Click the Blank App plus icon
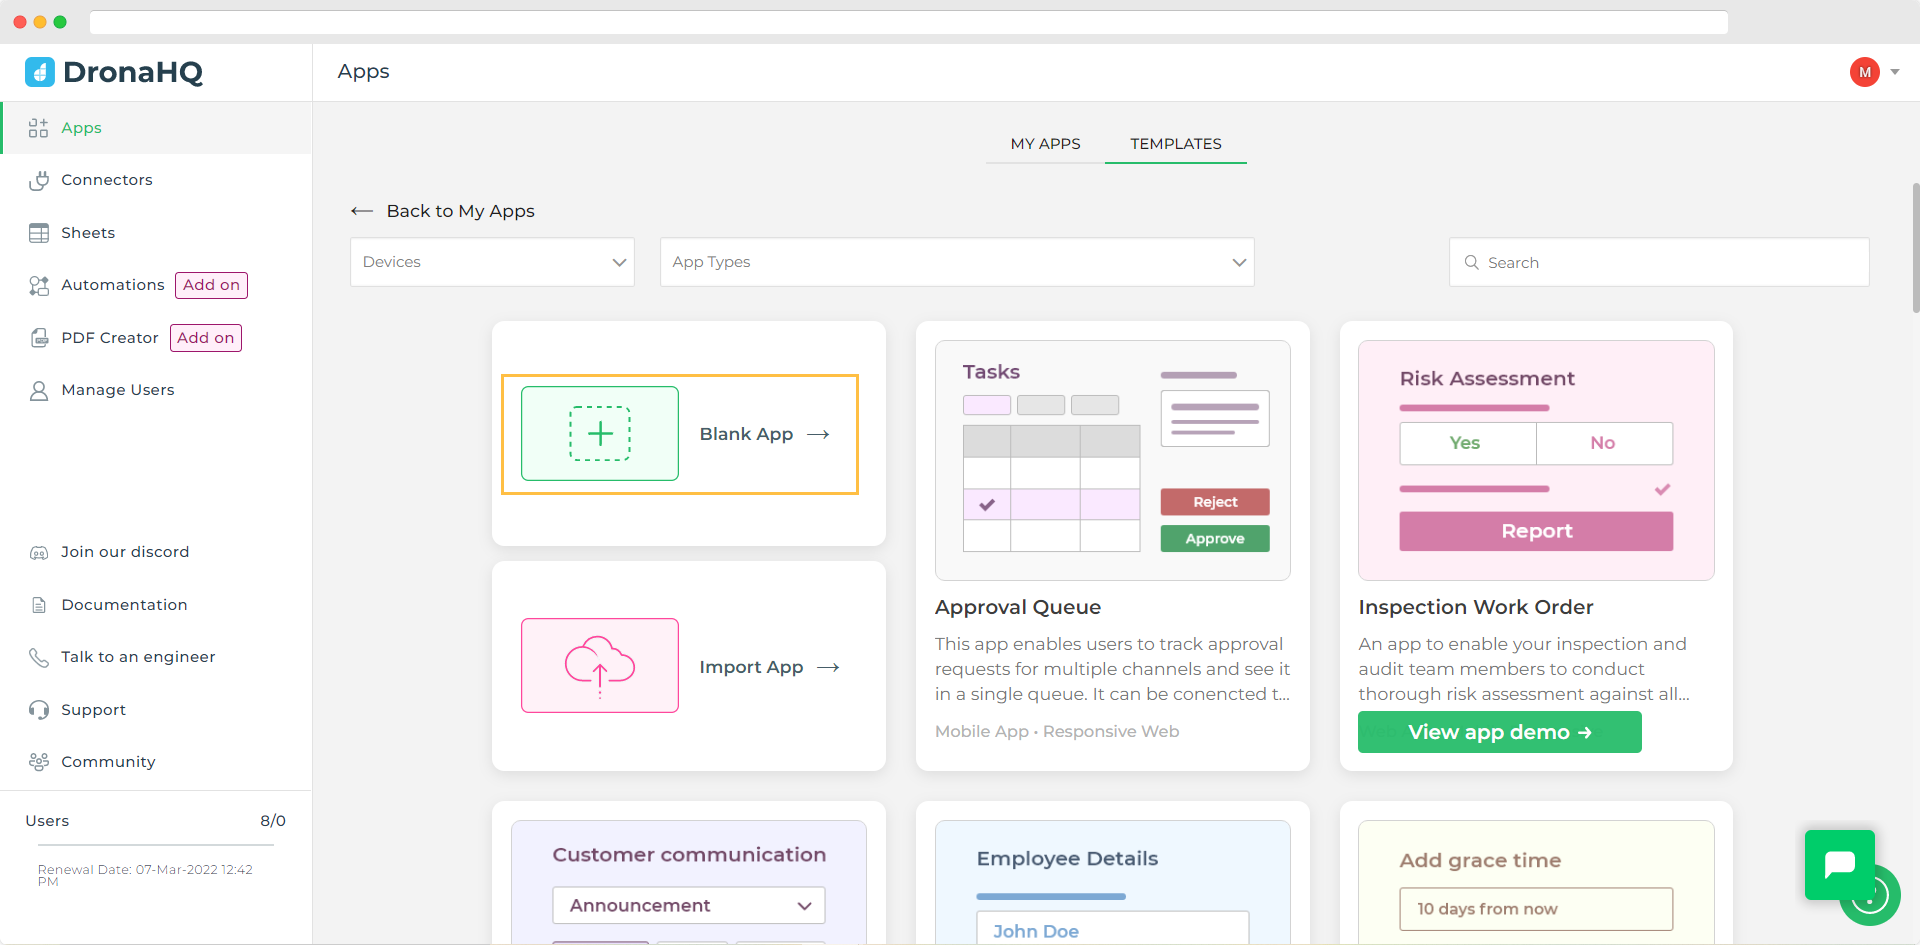This screenshot has width=1920, height=945. (x=600, y=434)
